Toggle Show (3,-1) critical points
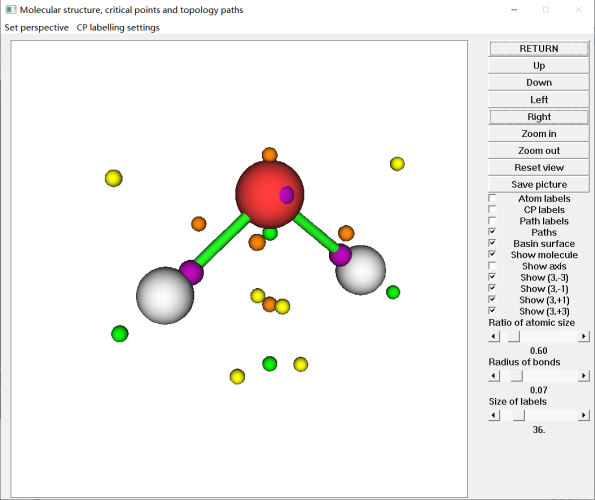 (492, 288)
